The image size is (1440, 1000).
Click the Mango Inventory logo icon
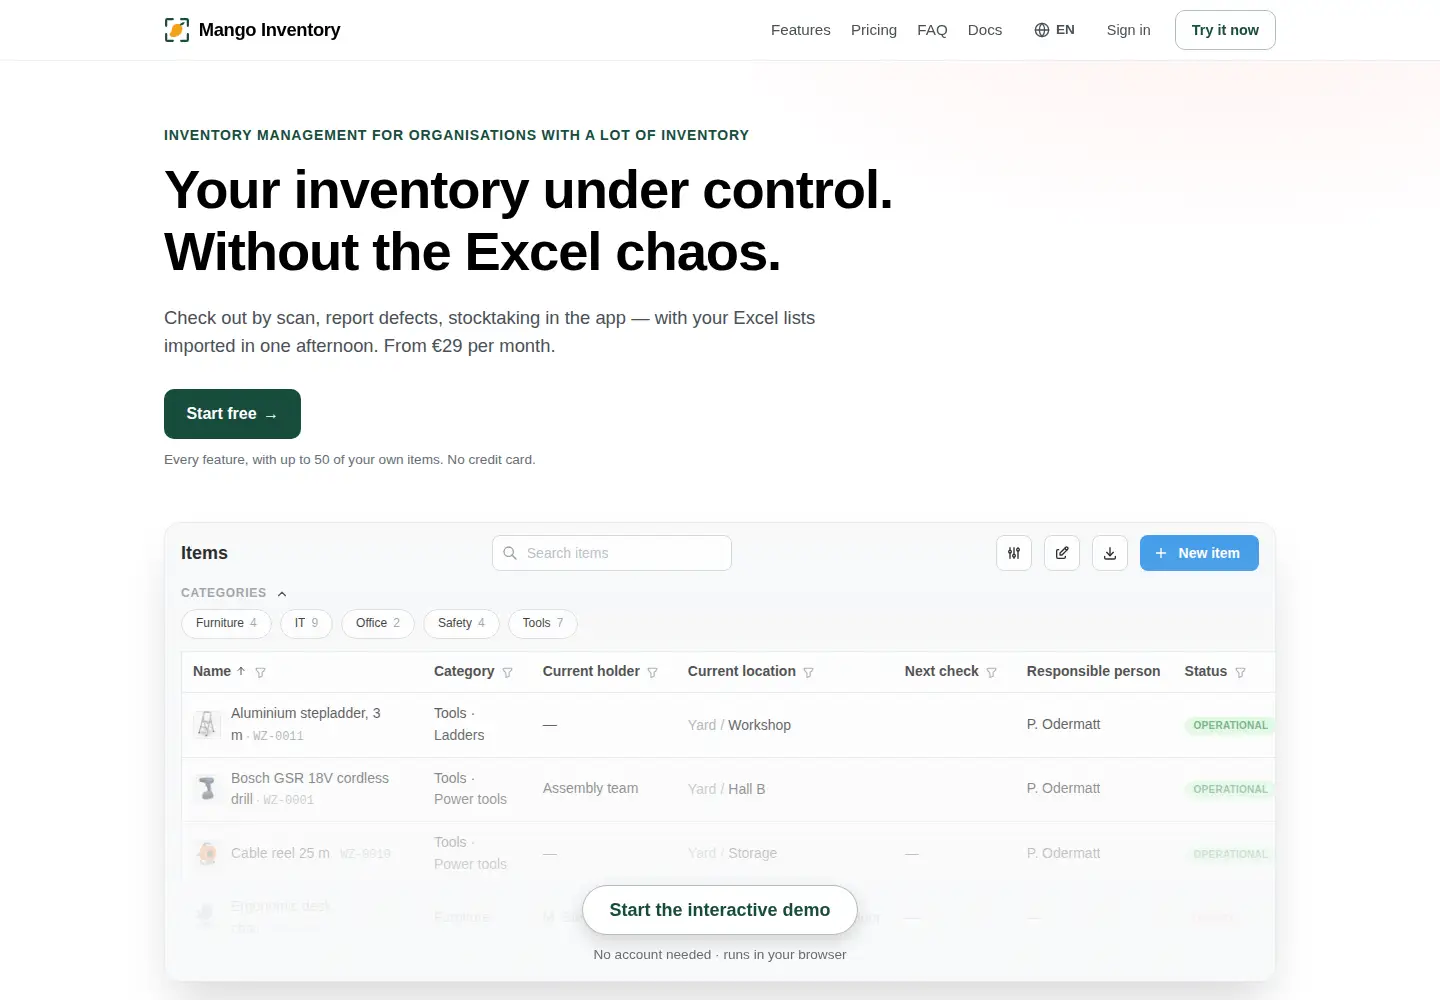pyautogui.click(x=177, y=30)
